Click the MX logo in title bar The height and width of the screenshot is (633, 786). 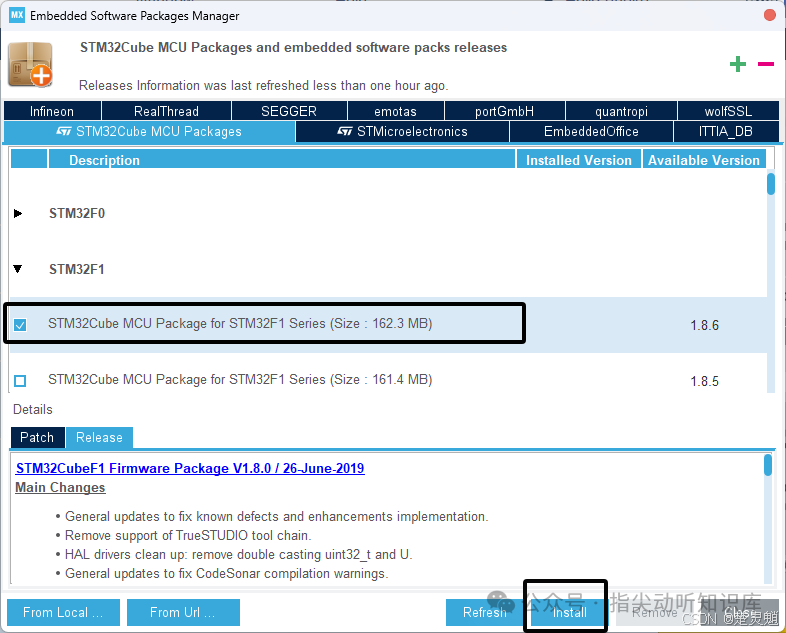pos(17,15)
